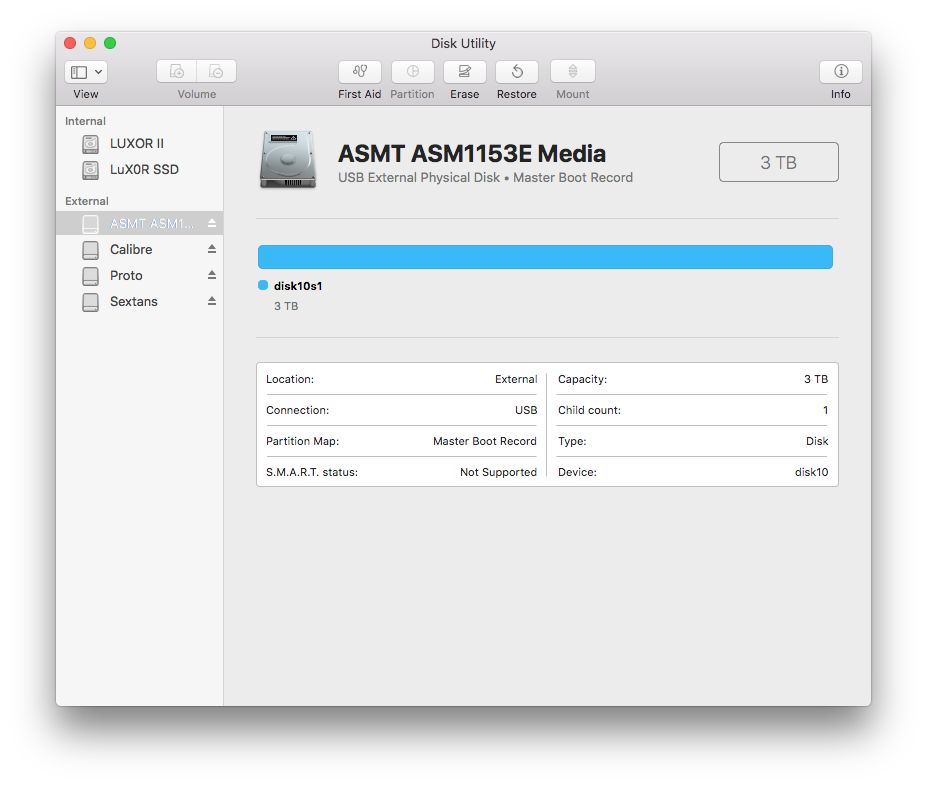Click the Type Disk value
Screen dimensions: 927x786
coord(817,441)
